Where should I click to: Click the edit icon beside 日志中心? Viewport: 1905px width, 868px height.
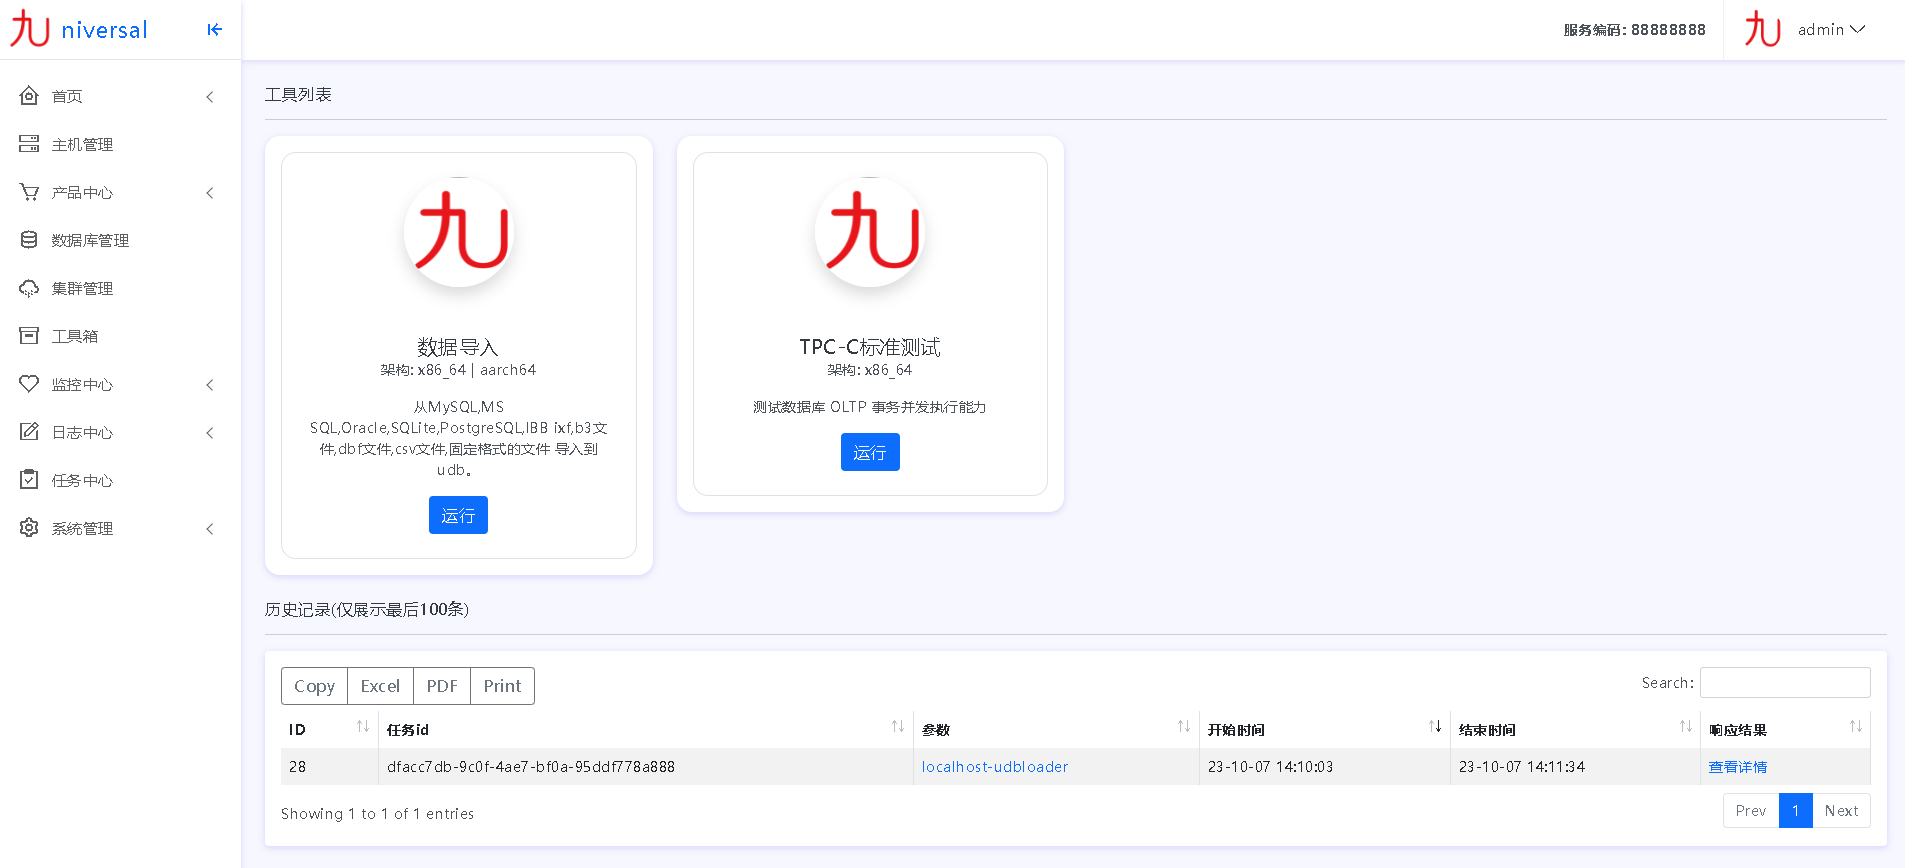[29, 432]
